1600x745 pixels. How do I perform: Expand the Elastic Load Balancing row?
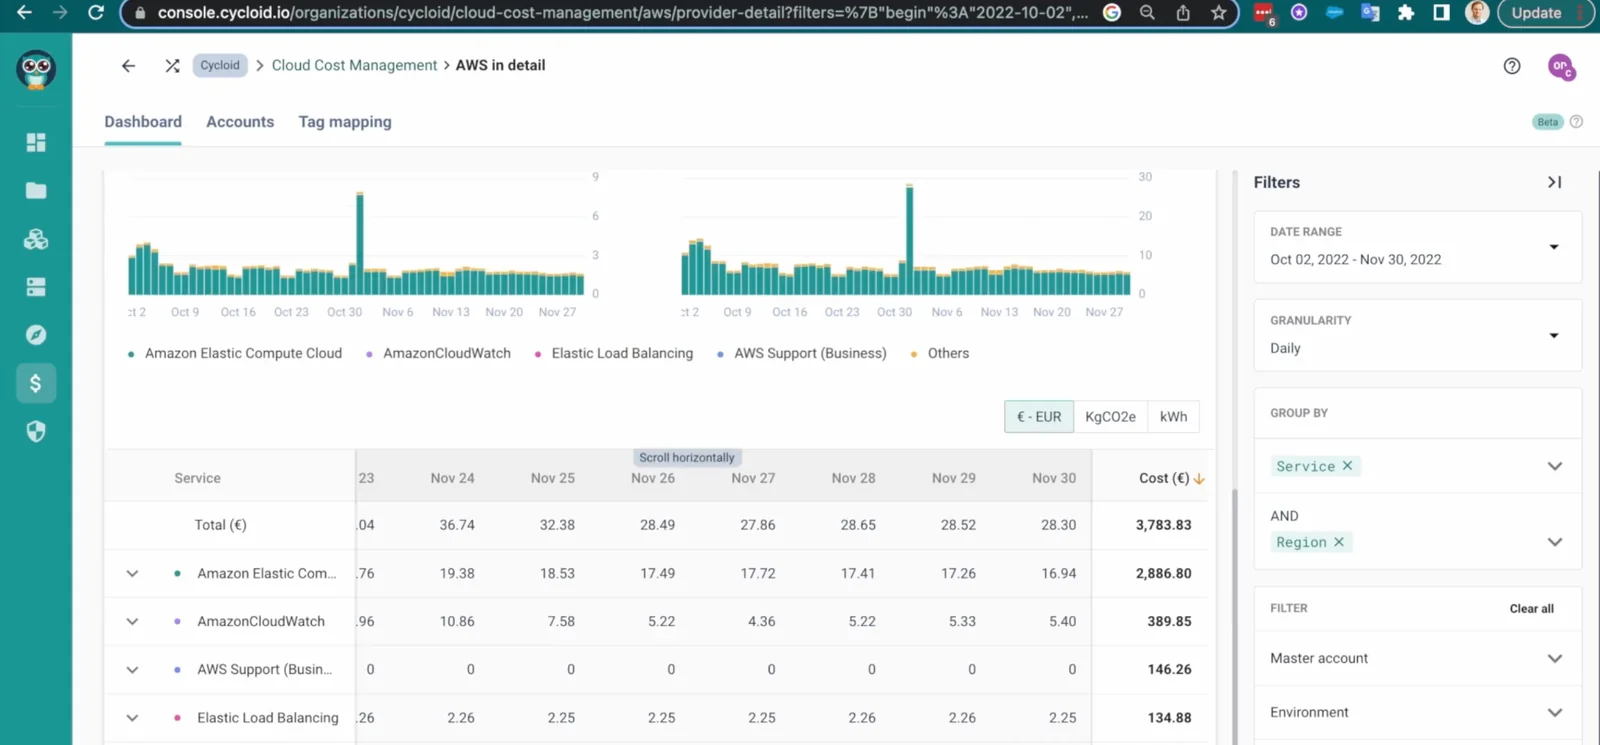132,718
